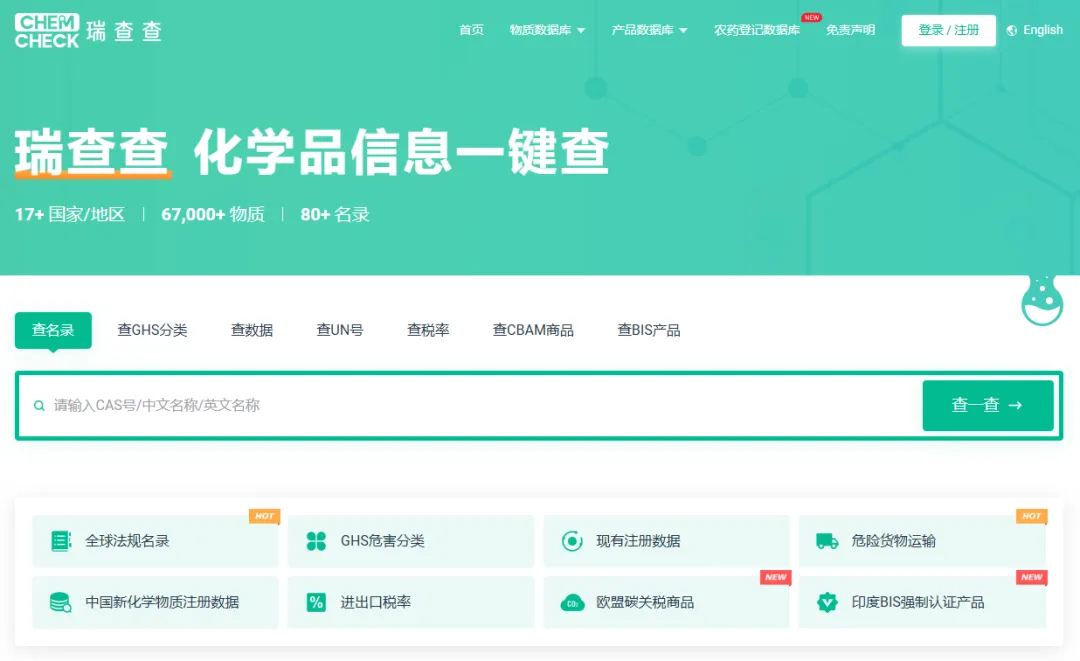1080x661 pixels.
Task: Switch to the 查BIS产品 tab
Action: [649, 330]
